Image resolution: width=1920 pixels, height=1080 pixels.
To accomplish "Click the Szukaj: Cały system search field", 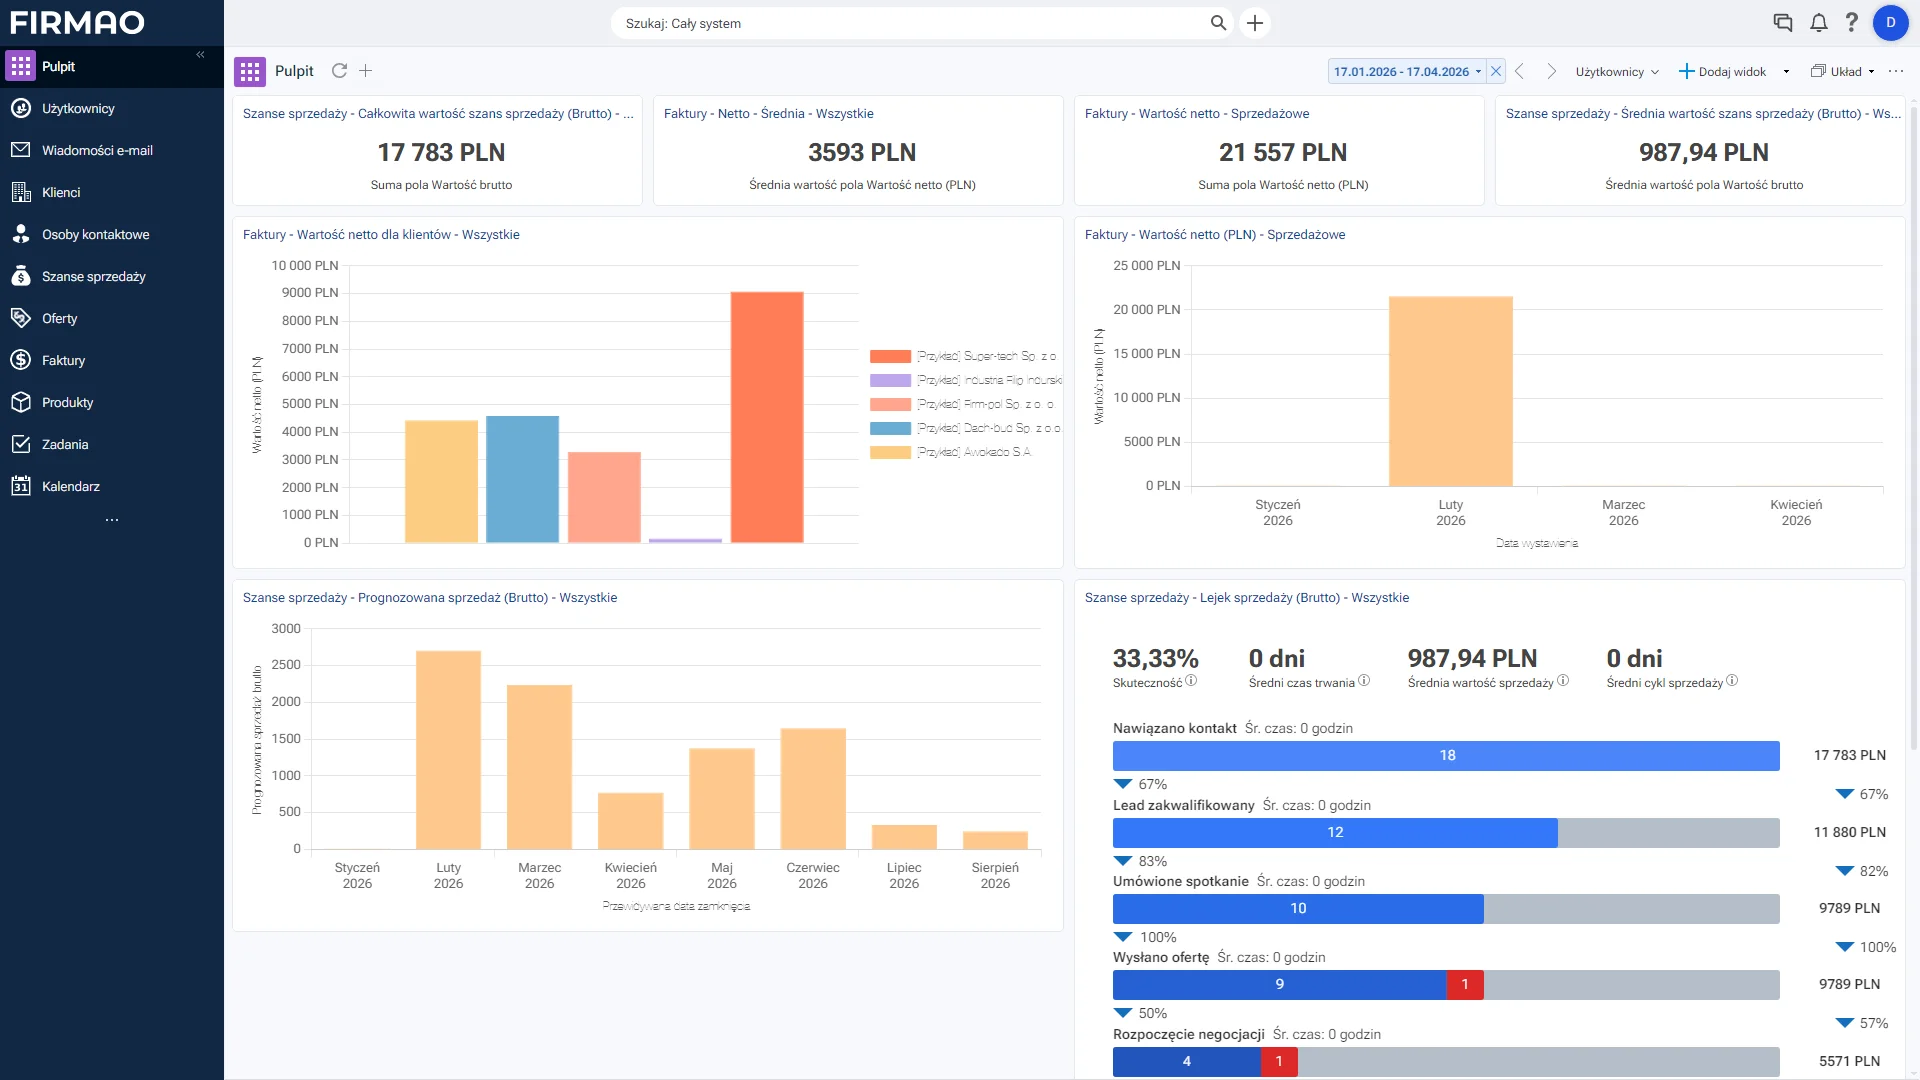I will point(912,23).
